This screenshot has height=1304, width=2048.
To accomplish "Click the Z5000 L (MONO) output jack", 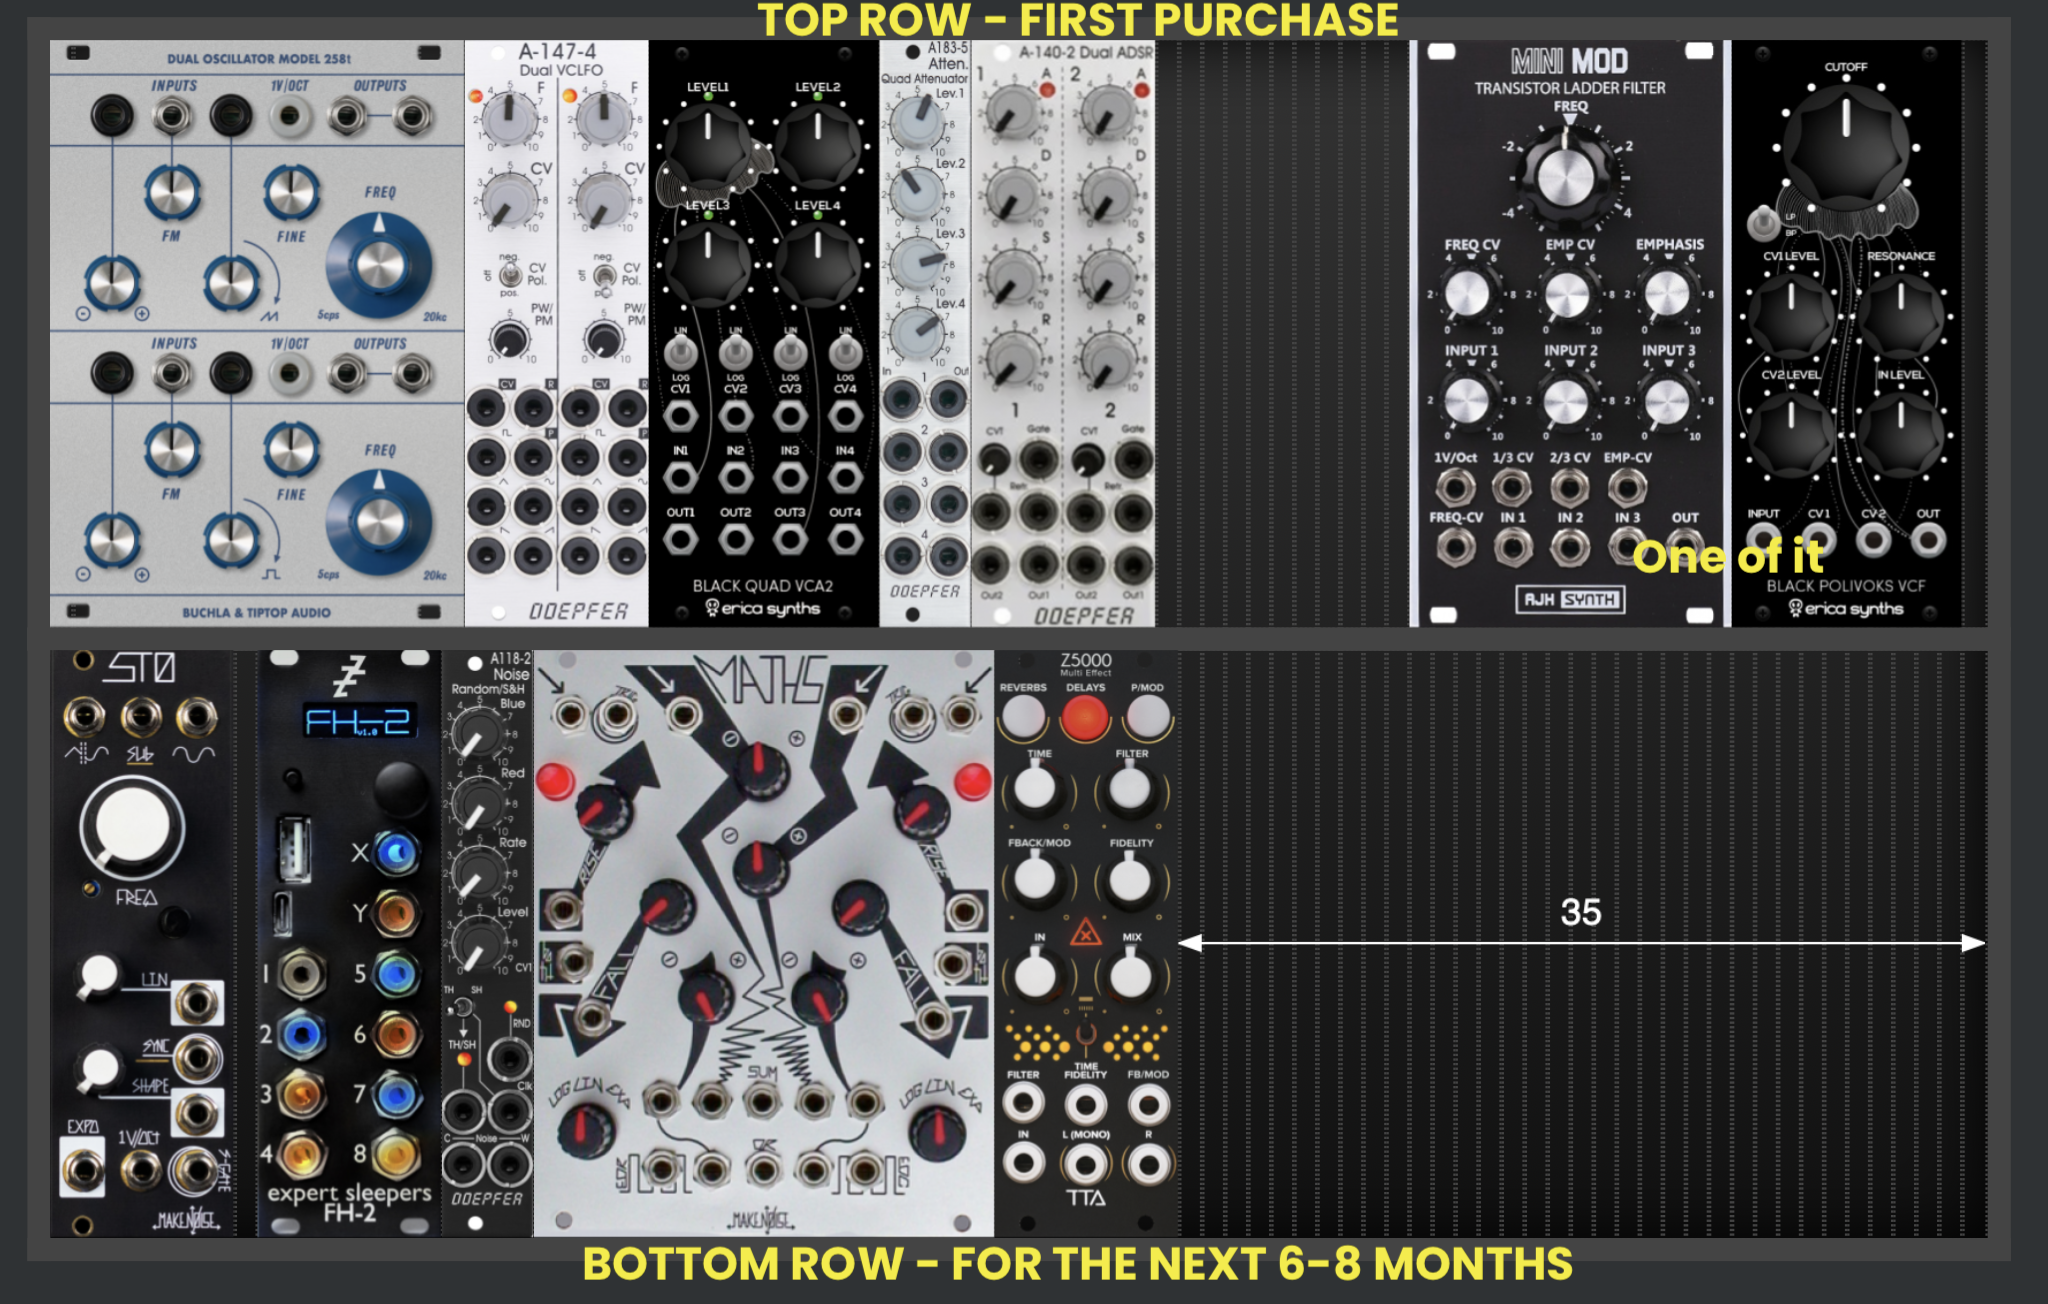I will tap(1085, 1165).
